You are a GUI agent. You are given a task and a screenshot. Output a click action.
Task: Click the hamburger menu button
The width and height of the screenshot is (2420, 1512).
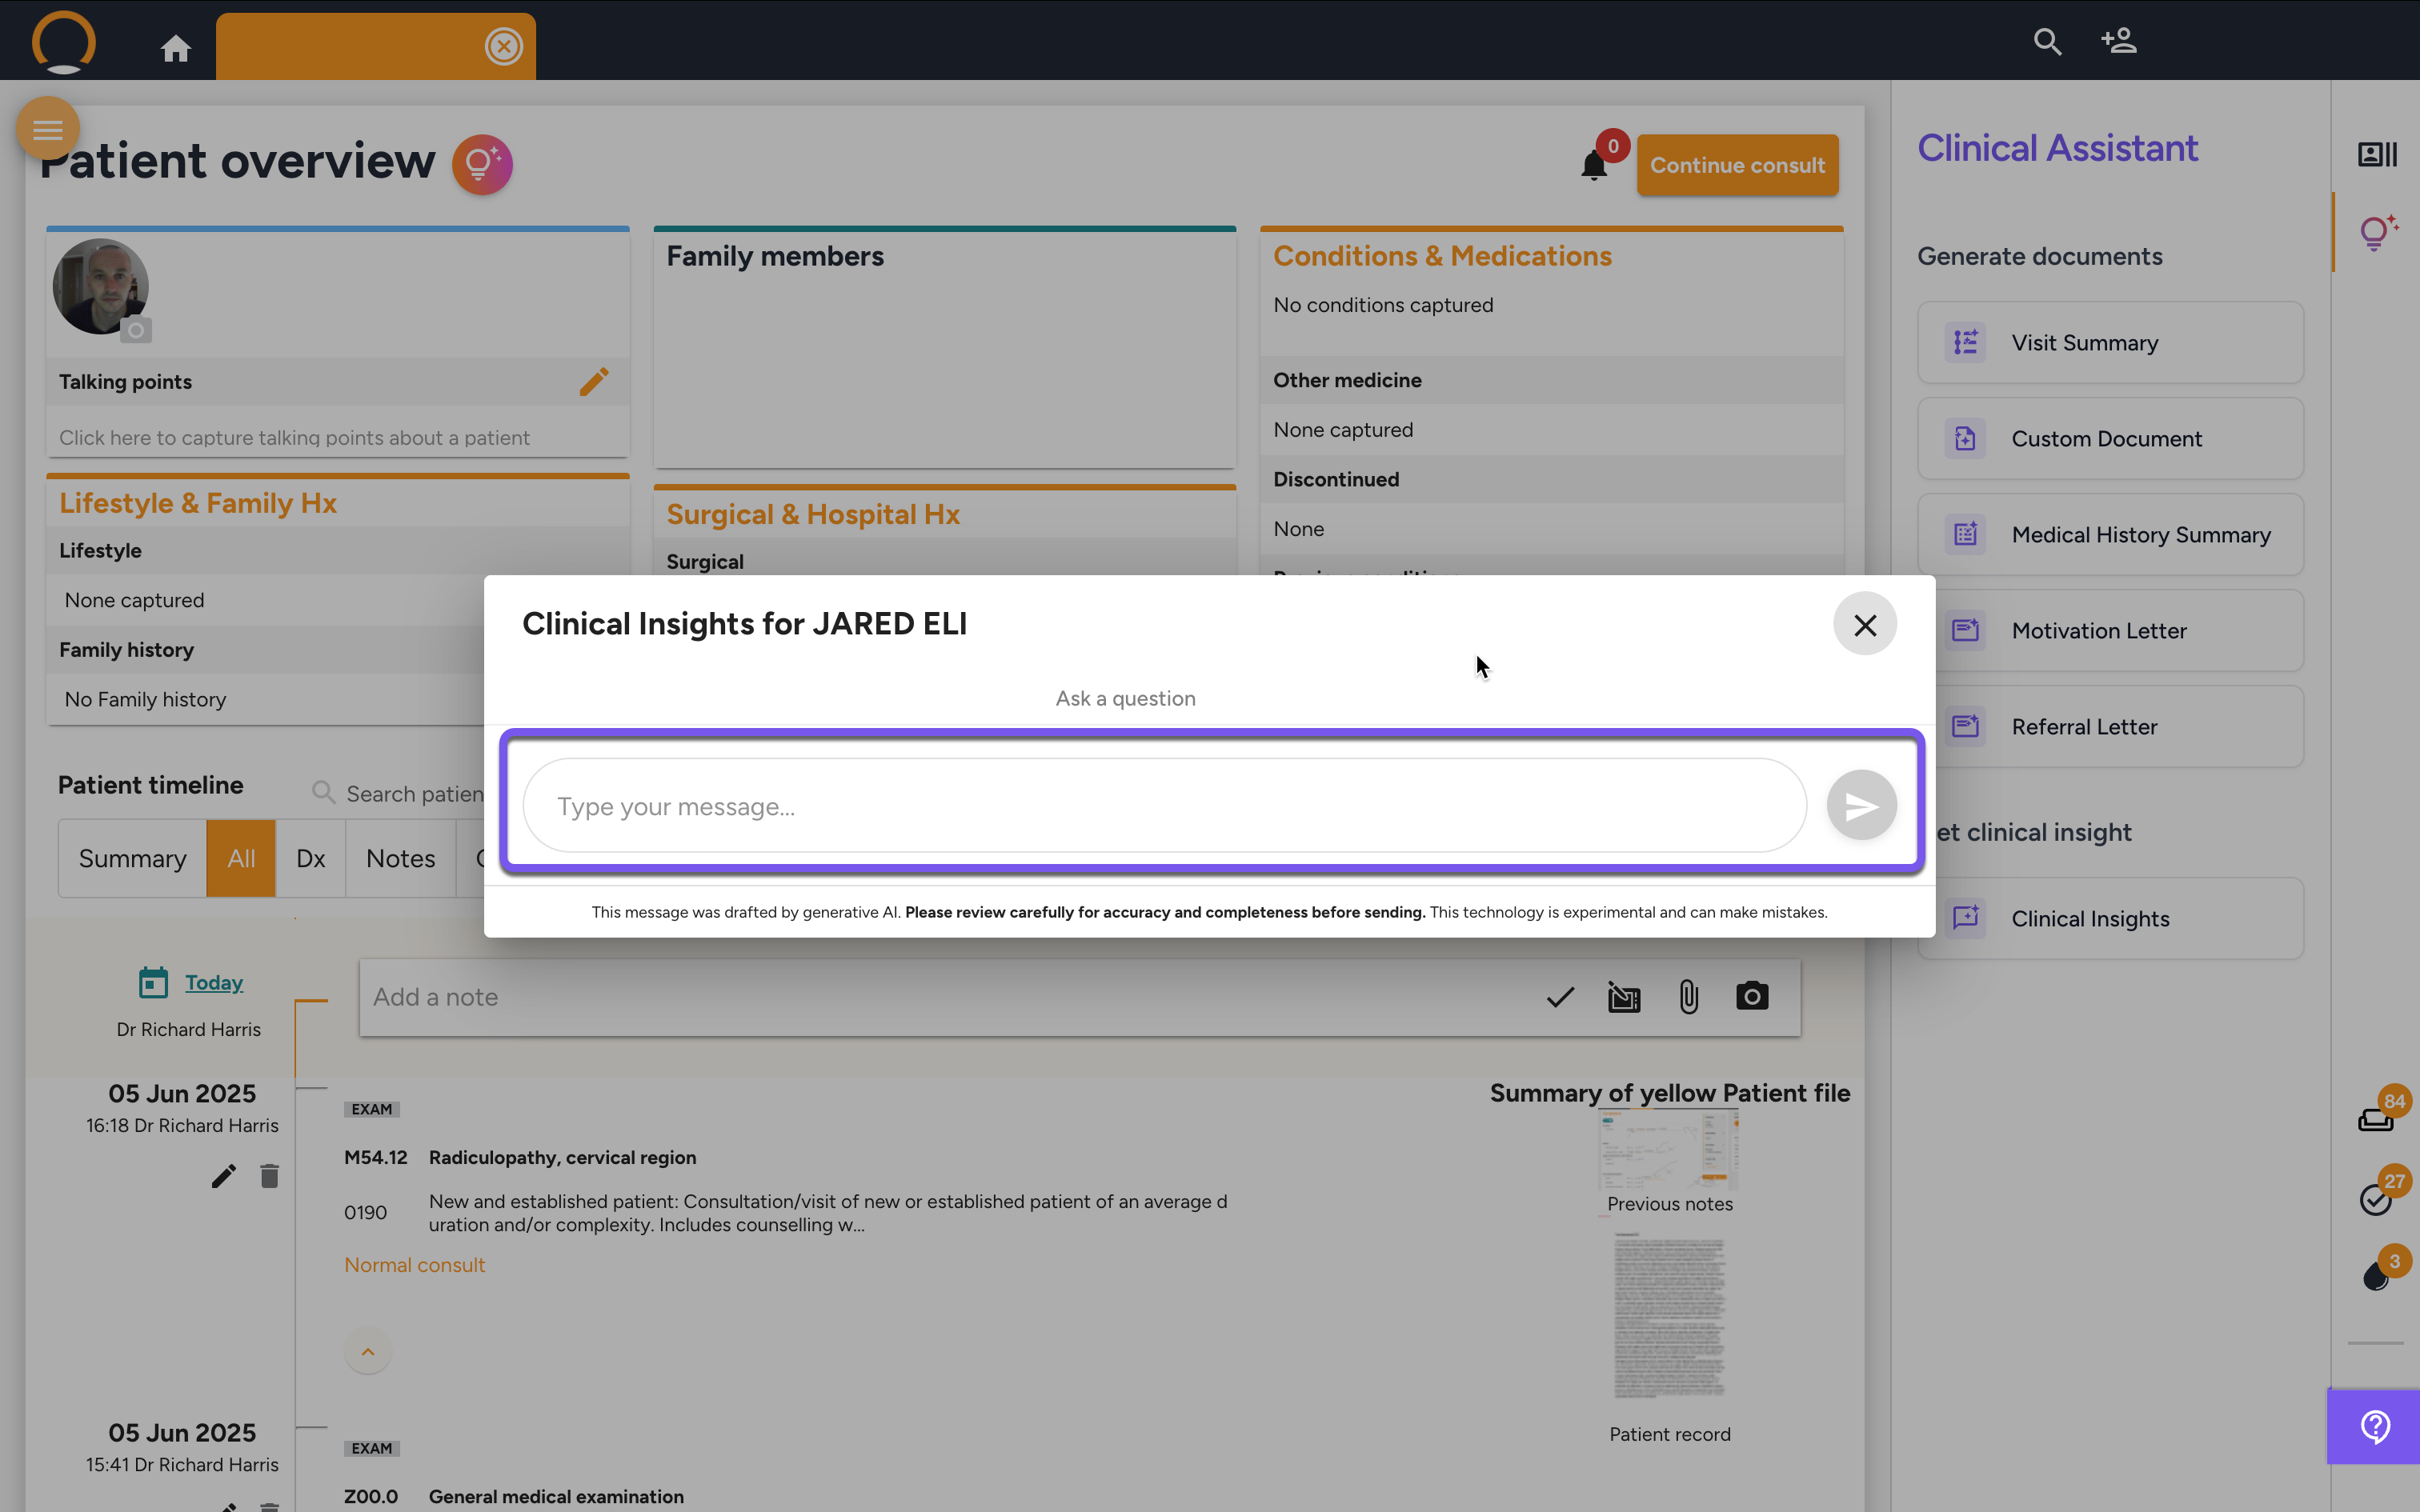(x=48, y=129)
